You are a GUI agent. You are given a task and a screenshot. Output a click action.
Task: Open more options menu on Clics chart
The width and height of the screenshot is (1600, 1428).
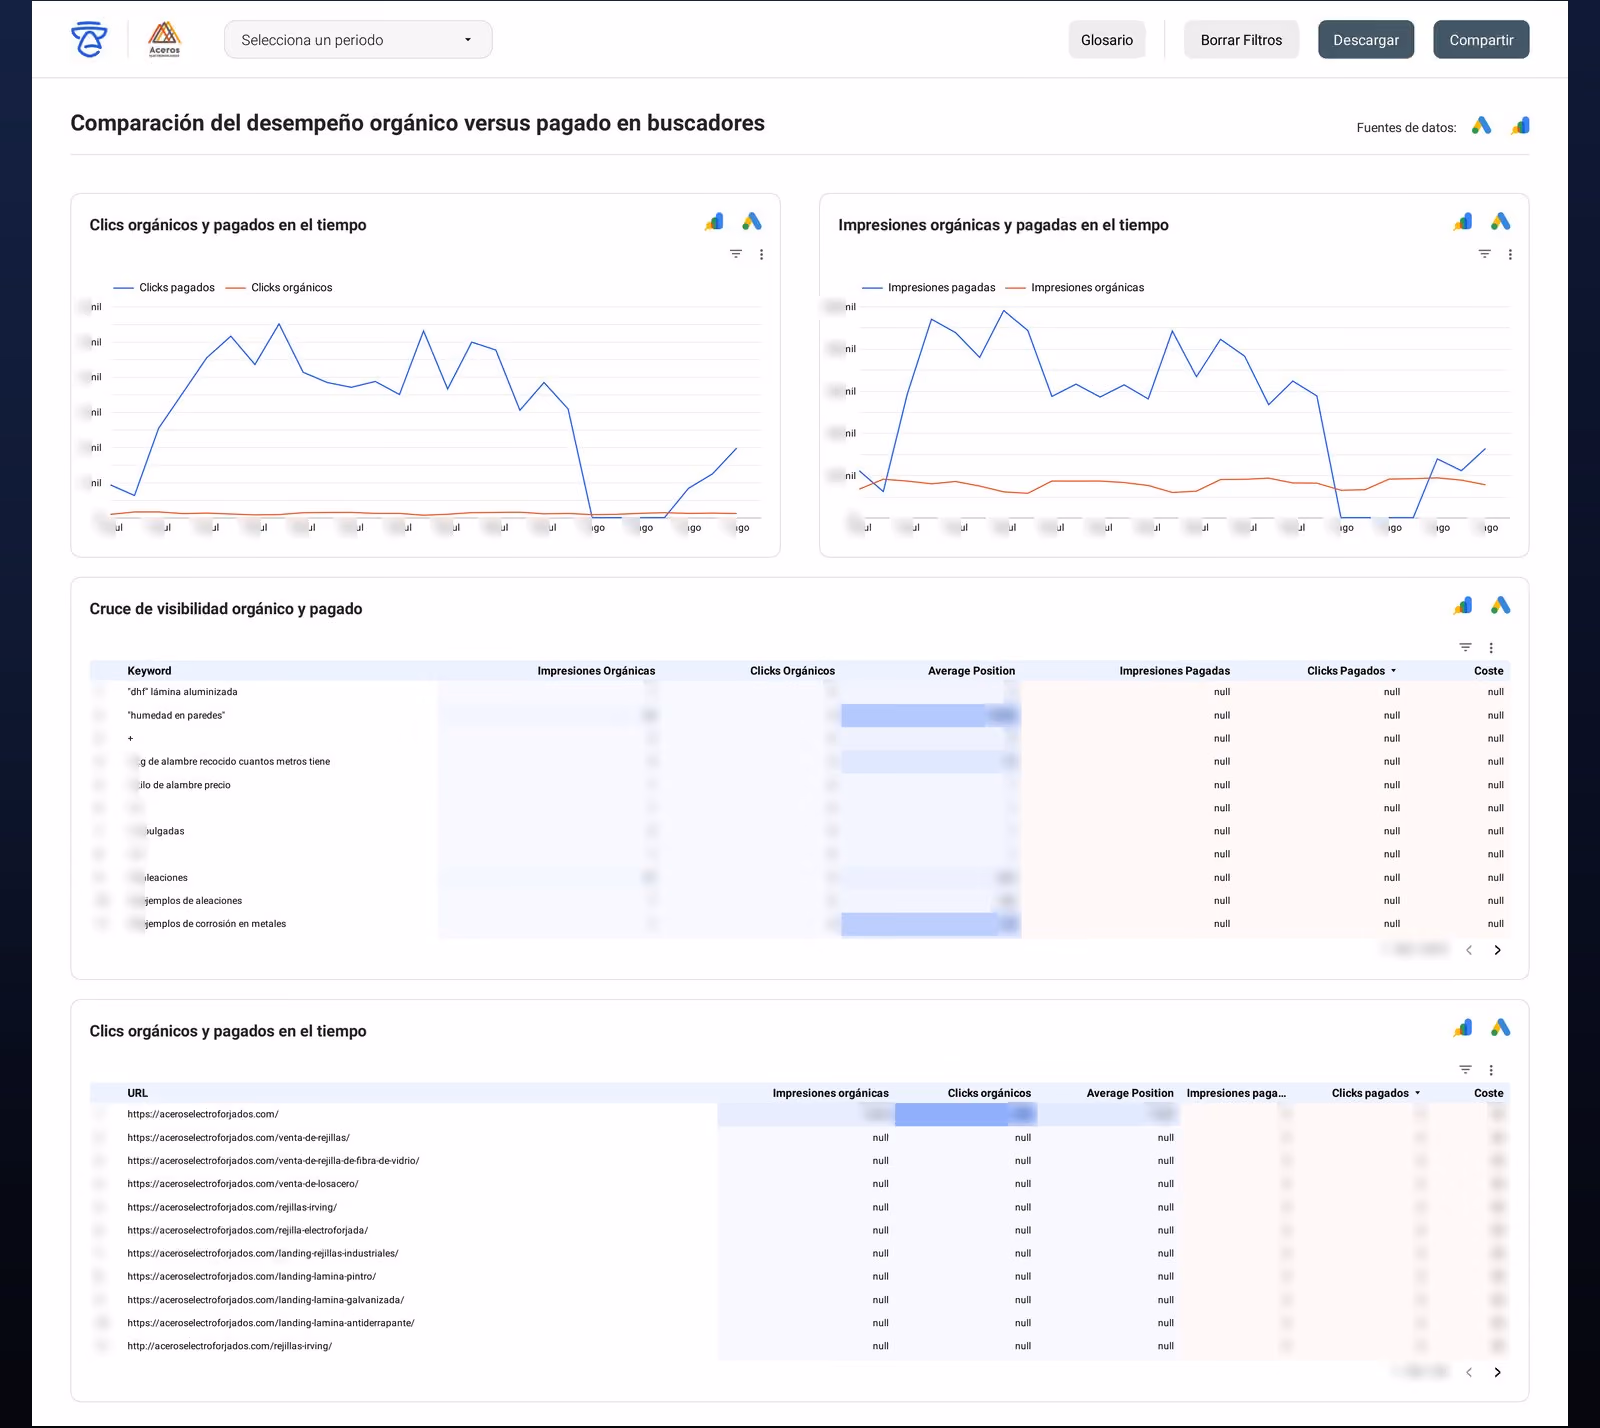[x=762, y=254]
